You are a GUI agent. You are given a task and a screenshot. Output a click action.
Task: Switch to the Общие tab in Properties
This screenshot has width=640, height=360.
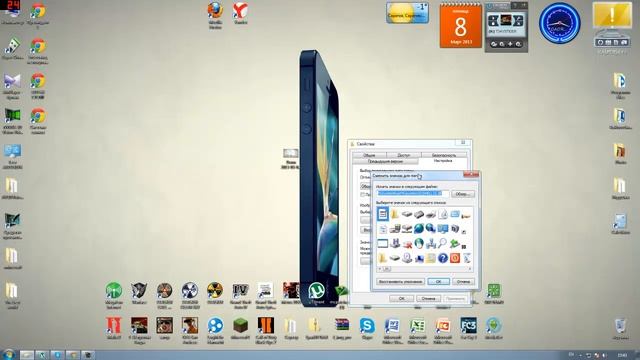pos(369,155)
